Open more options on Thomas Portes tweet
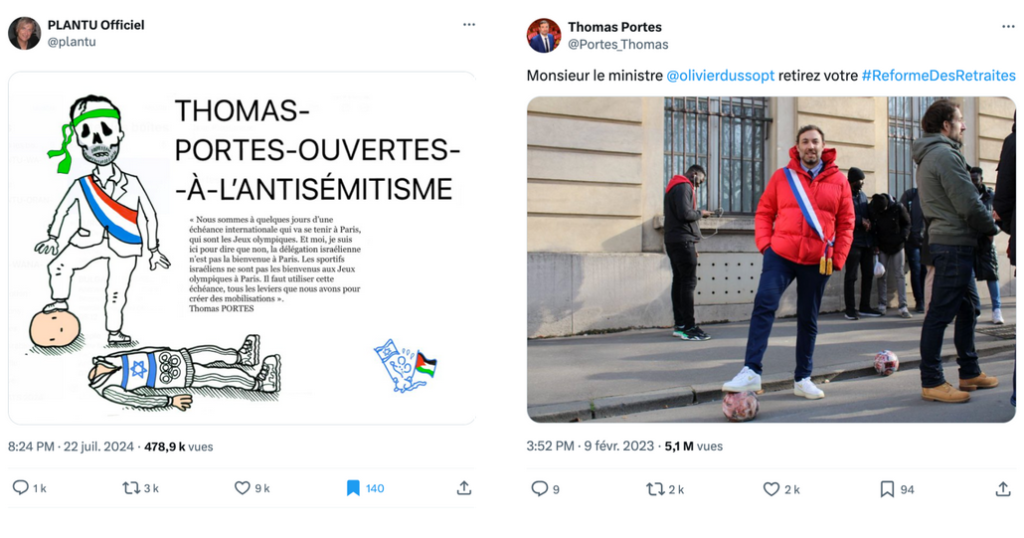The height and width of the screenshot is (538, 1024). [1008, 27]
